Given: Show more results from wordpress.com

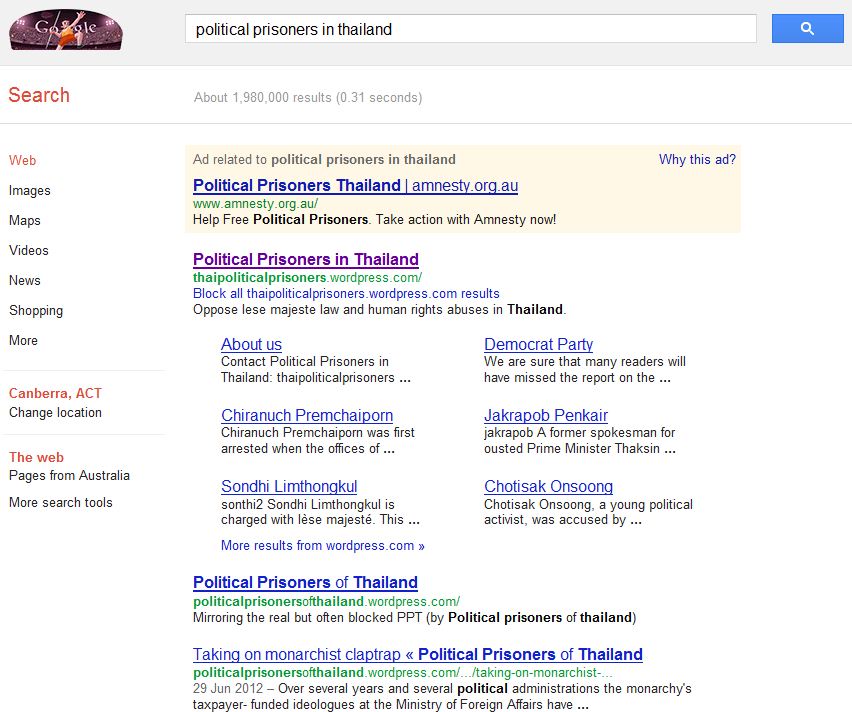Looking at the screenshot, I should [323, 545].
